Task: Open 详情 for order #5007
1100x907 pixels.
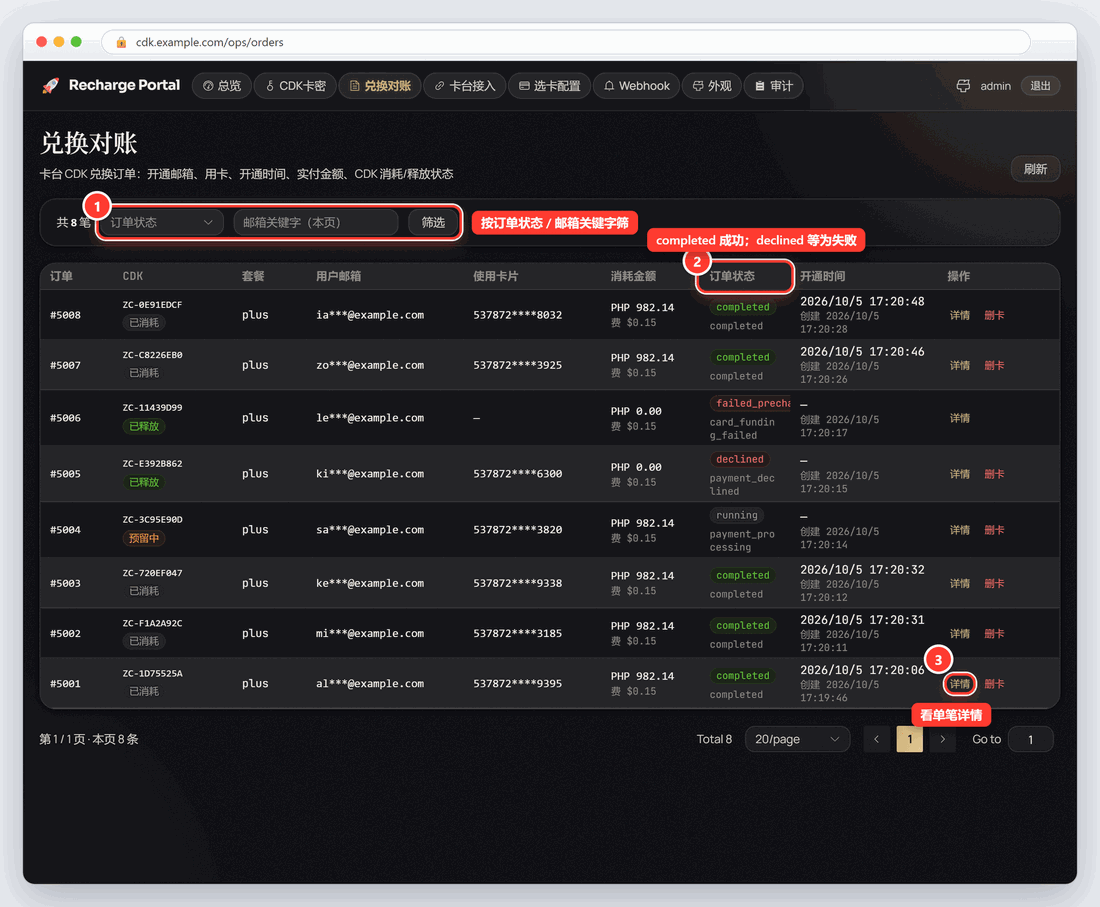Action: point(960,365)
